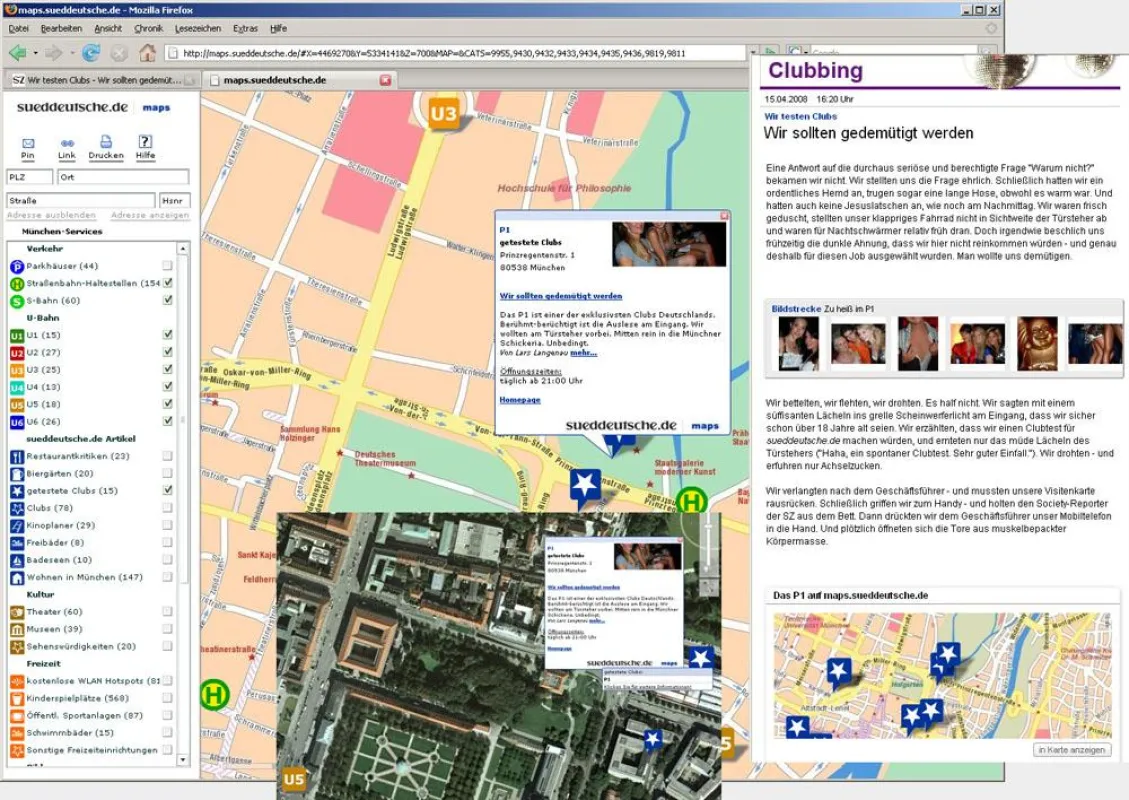This screenshot has width=1129, height=800.
Task: Open the Bearbeiten menu
Action: 61,29
